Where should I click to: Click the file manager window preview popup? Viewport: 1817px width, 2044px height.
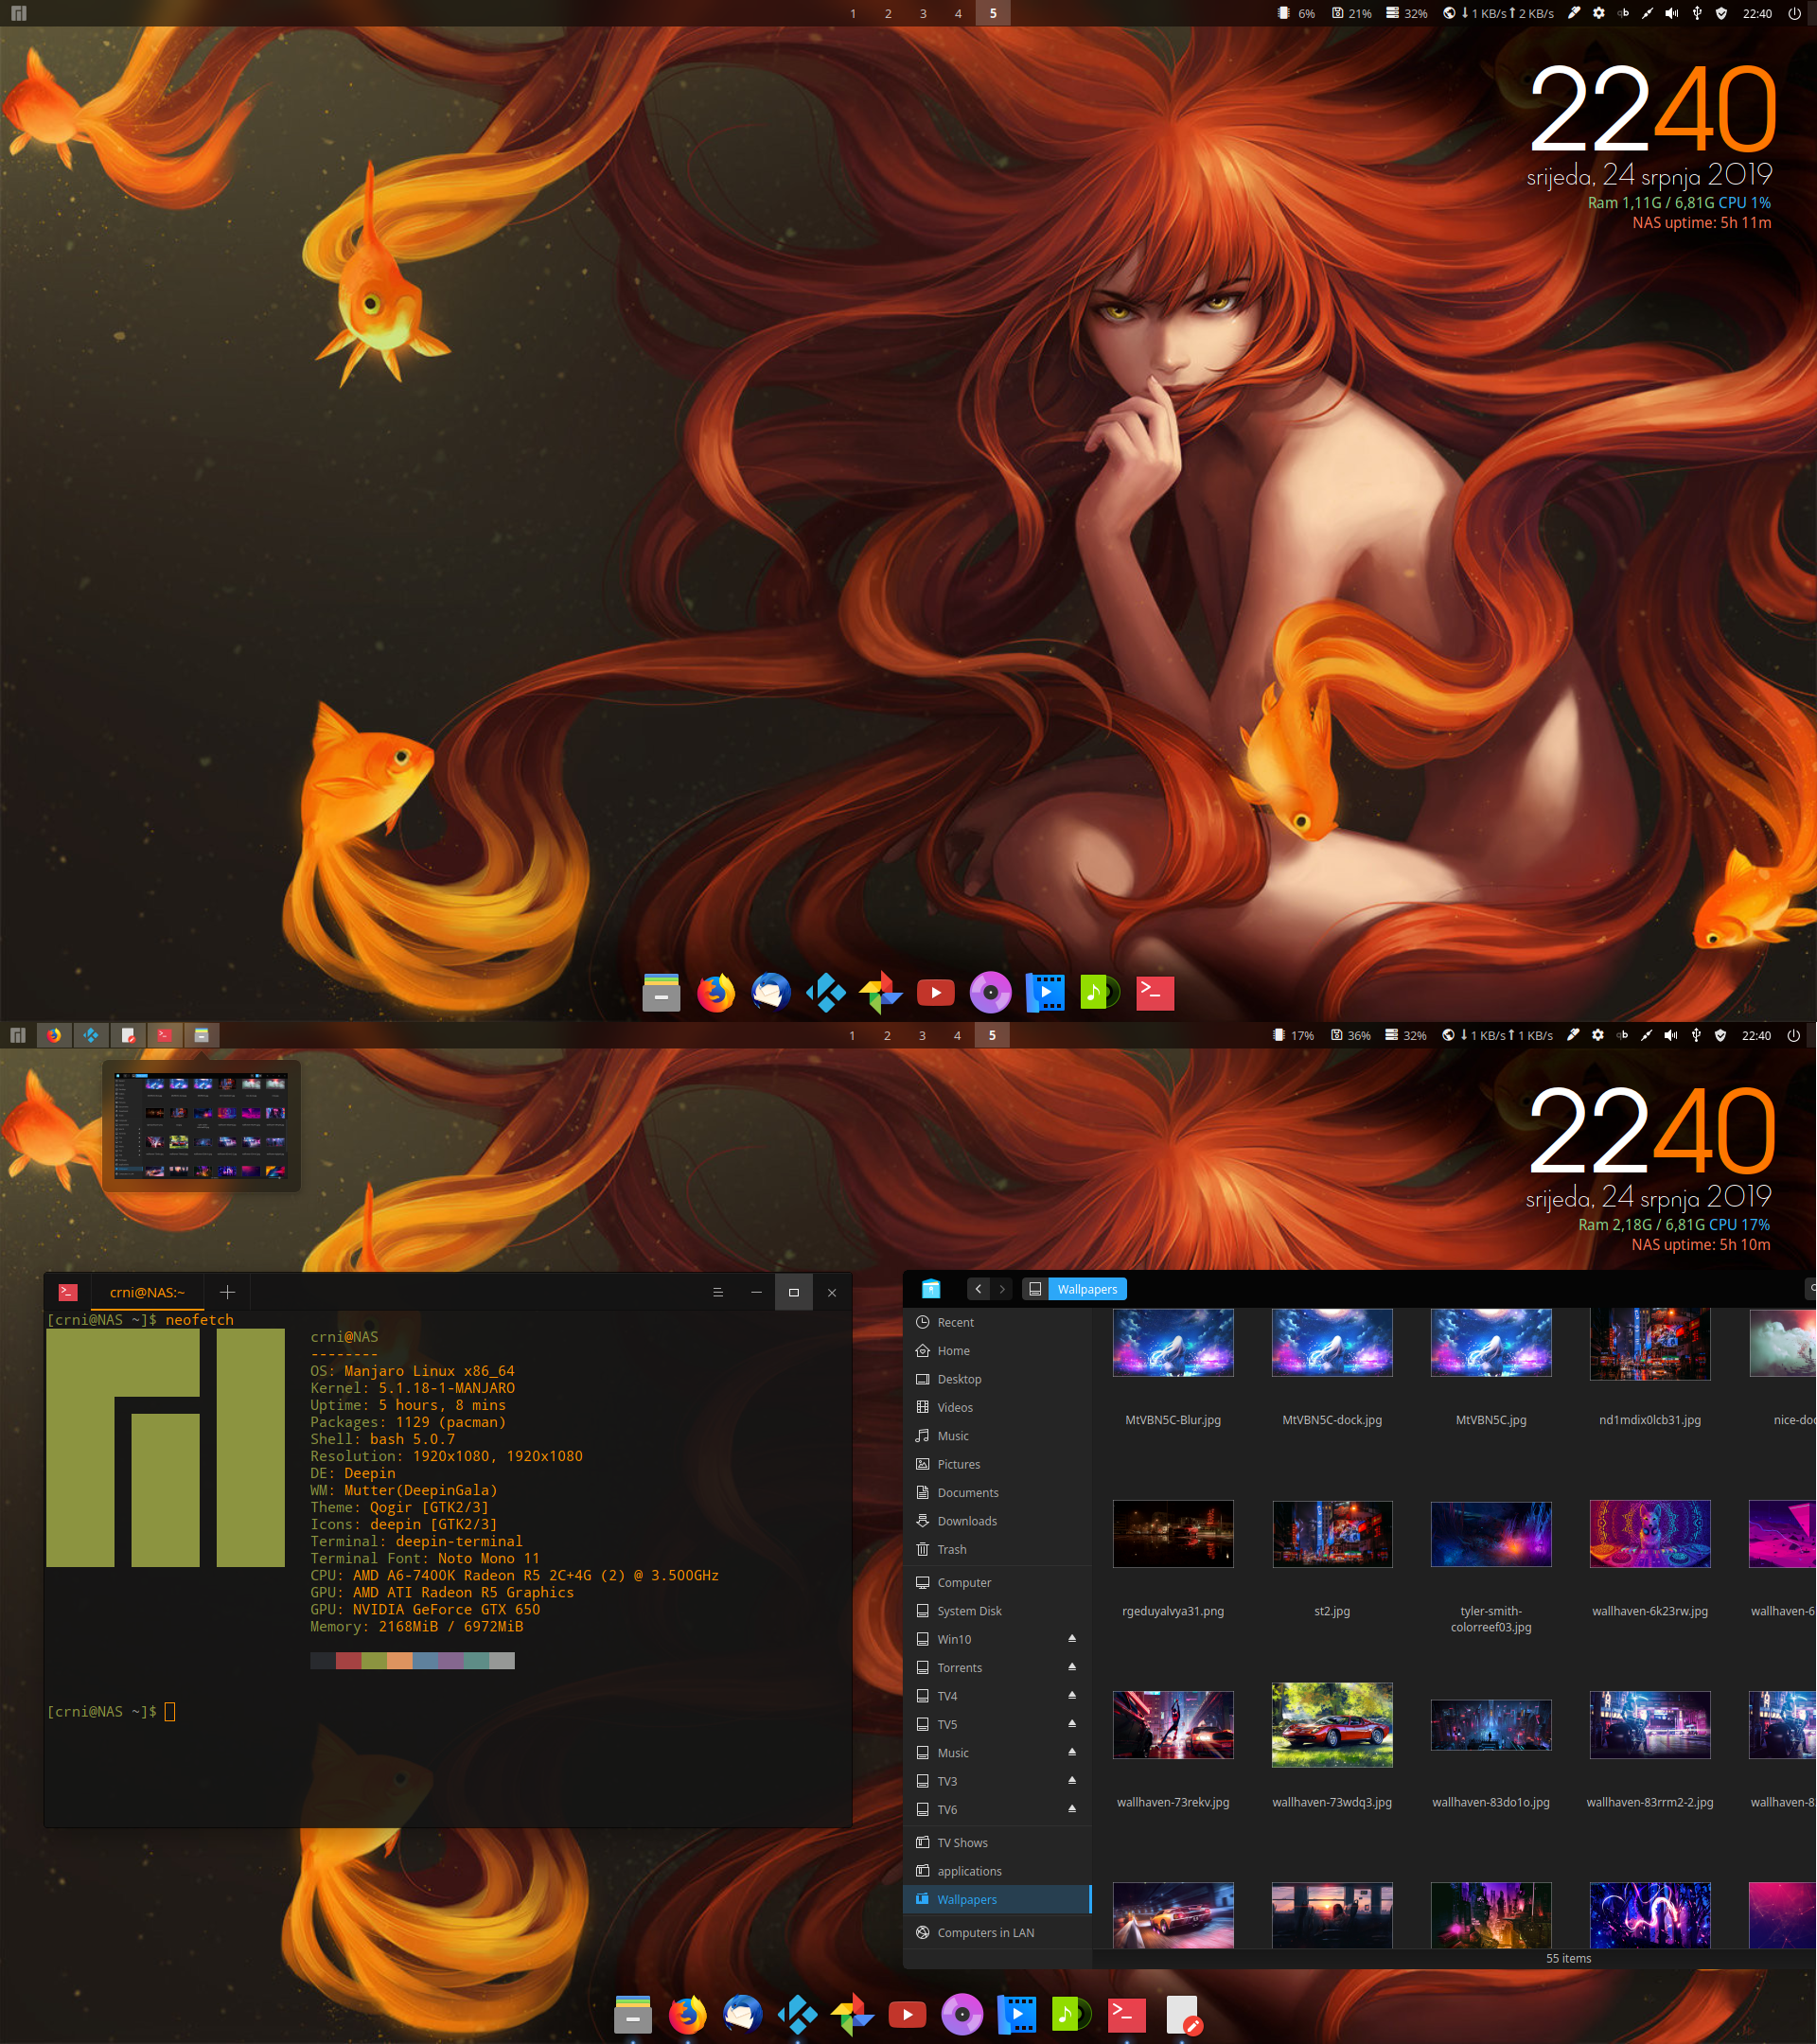coord(201,1126)
